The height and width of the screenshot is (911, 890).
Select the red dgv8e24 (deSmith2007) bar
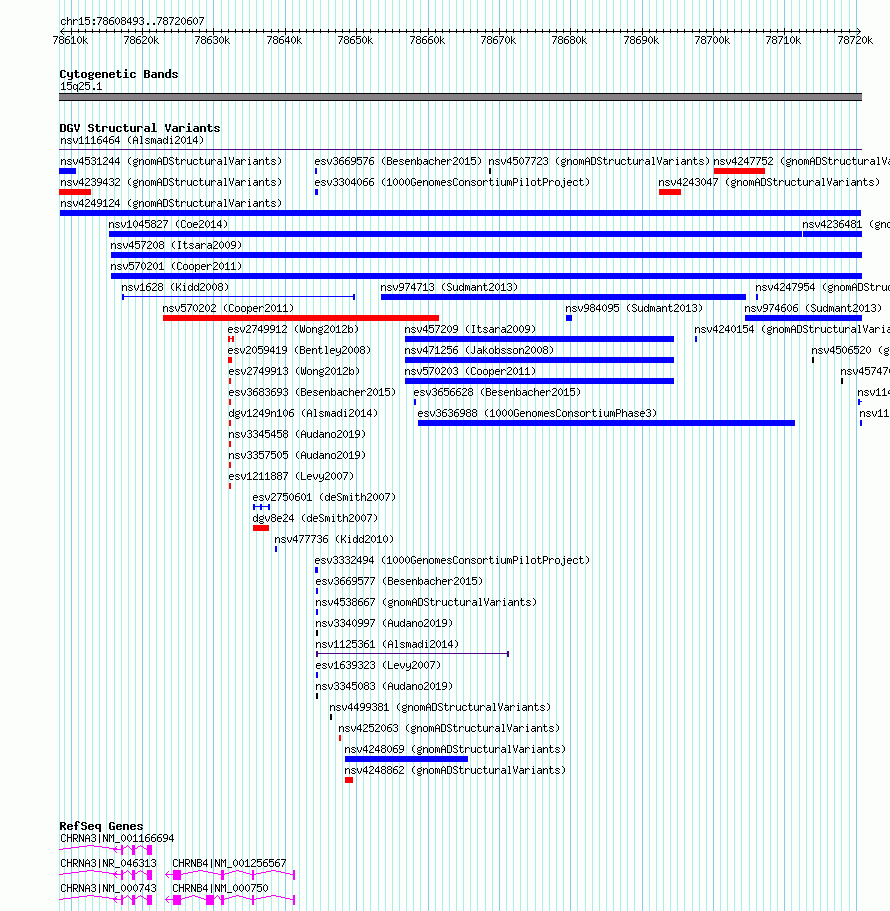(261, 528)
